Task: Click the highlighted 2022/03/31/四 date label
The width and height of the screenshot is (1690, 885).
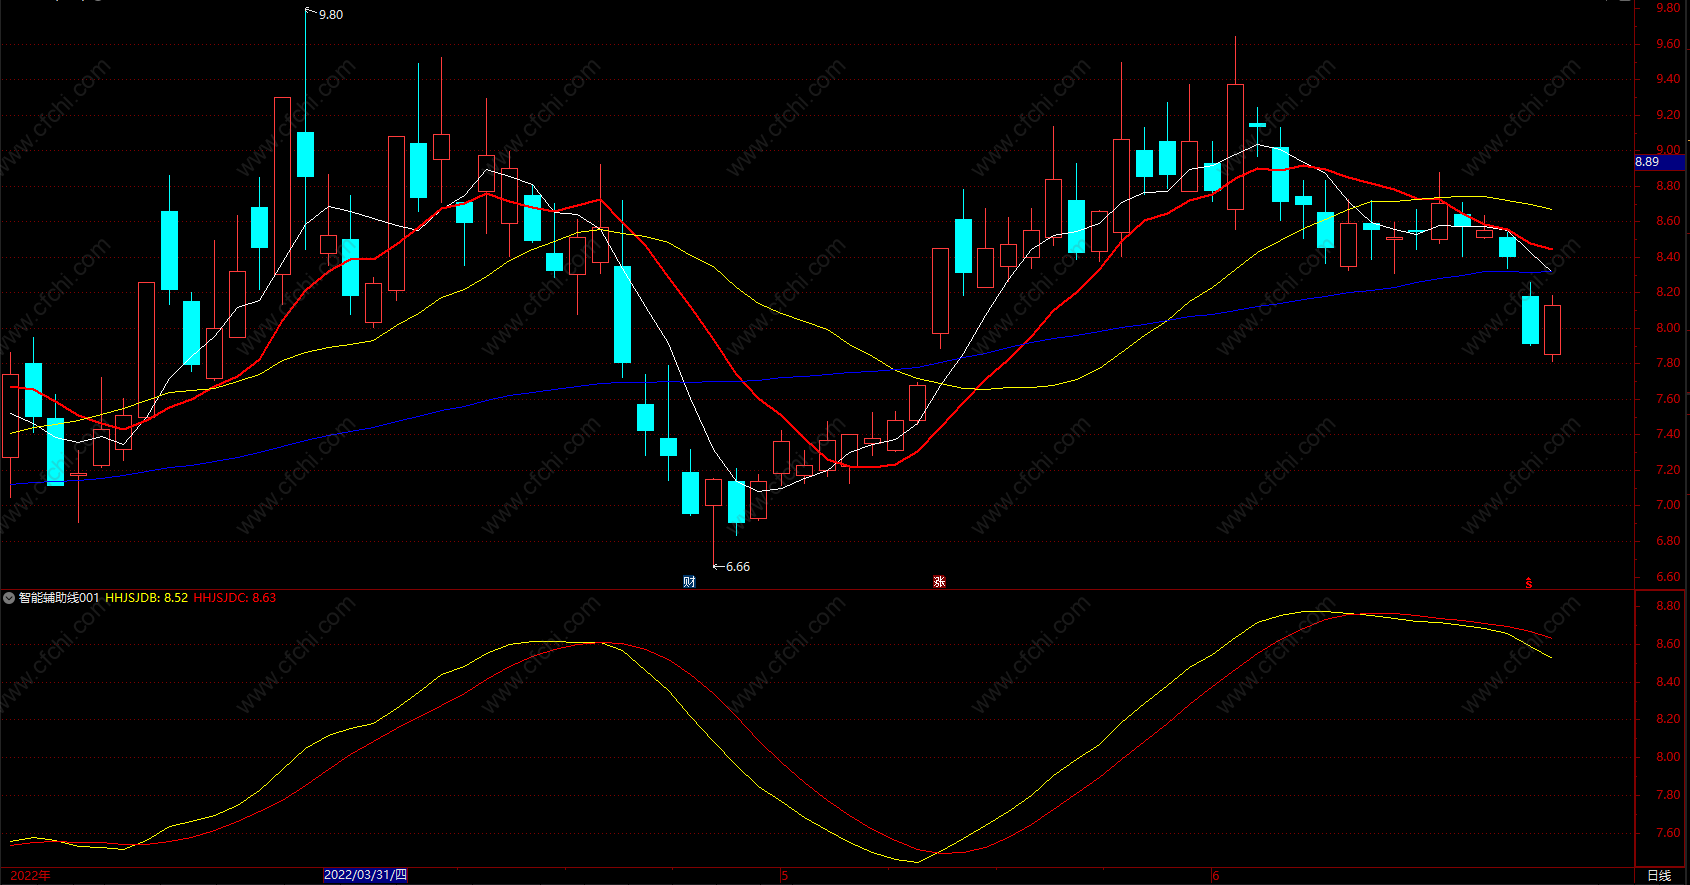Action: click(366, 875)
